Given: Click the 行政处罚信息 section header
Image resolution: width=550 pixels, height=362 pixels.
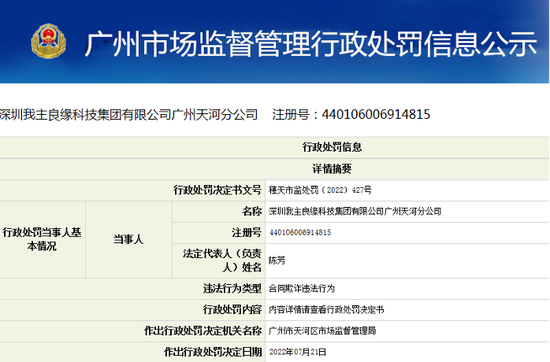Looking at the screenshot, I should click(332, 147).
